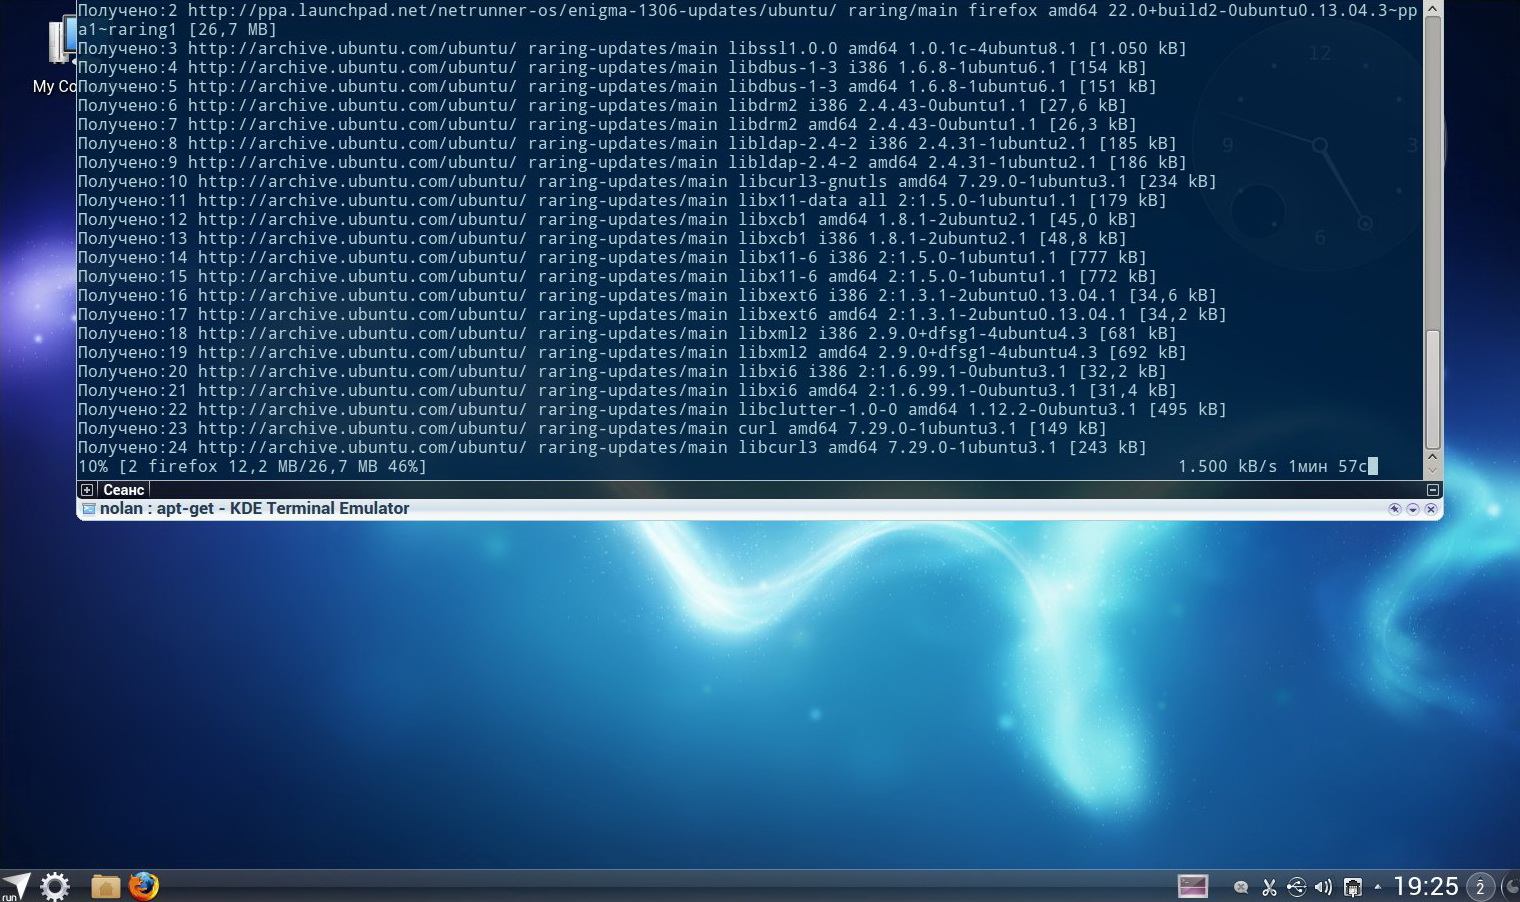Screen dimensions: 1520x902
Task: Click the 'Получено:16' libxext6 i386 line
Action: (x=647, y=295)
